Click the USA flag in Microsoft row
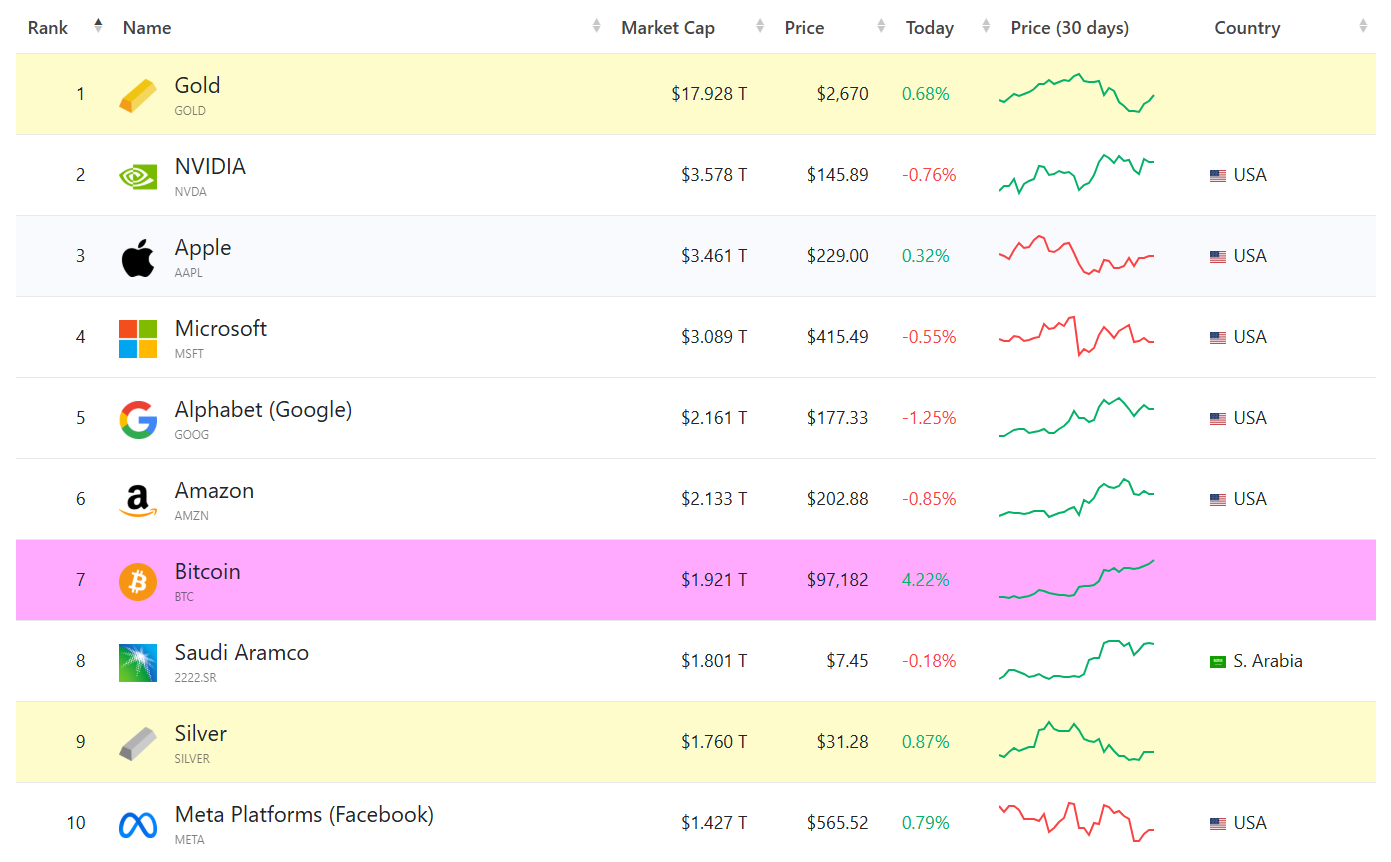Viewport: 1391px width, 862px height. (1218, 338)
